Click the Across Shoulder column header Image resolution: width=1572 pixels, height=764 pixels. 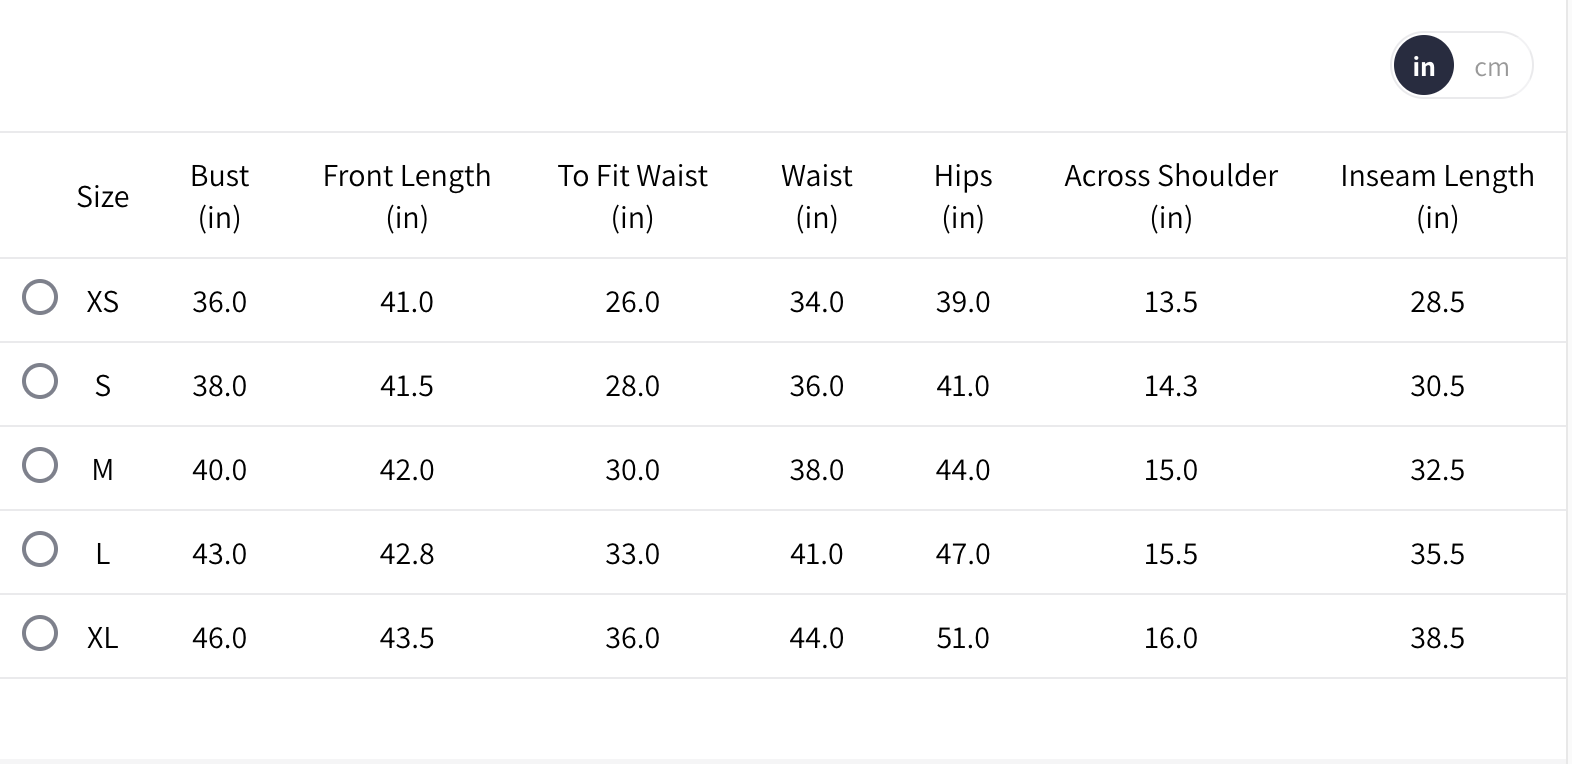[x=1171, y=196]
